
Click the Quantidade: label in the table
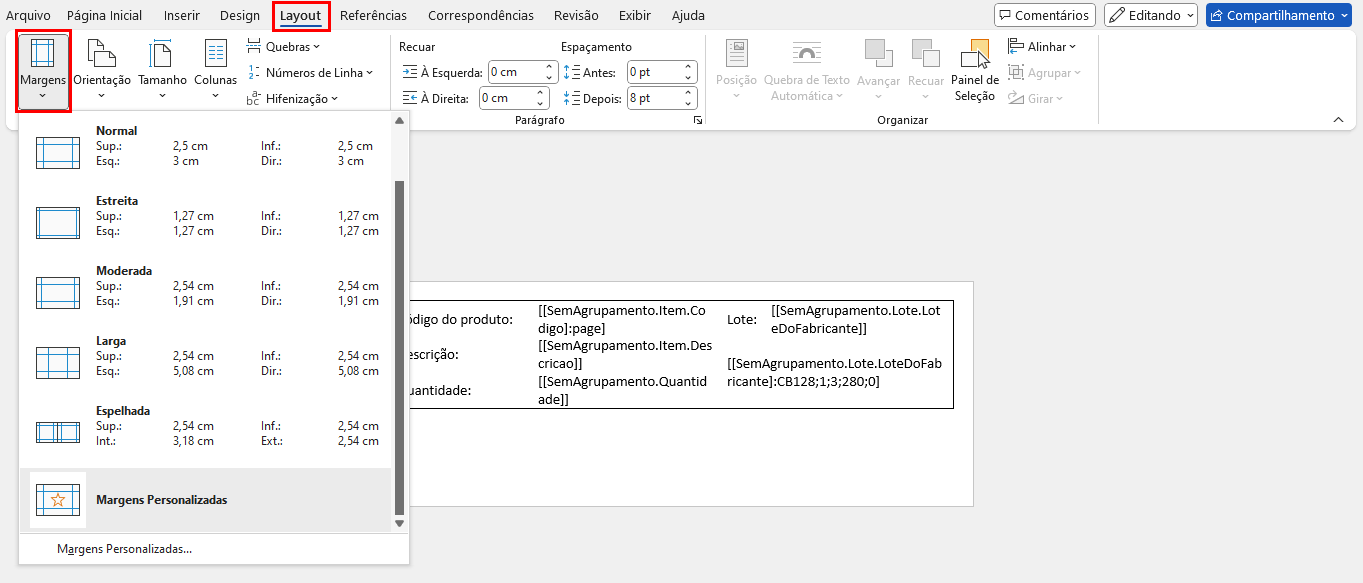[x=440, y=390]
